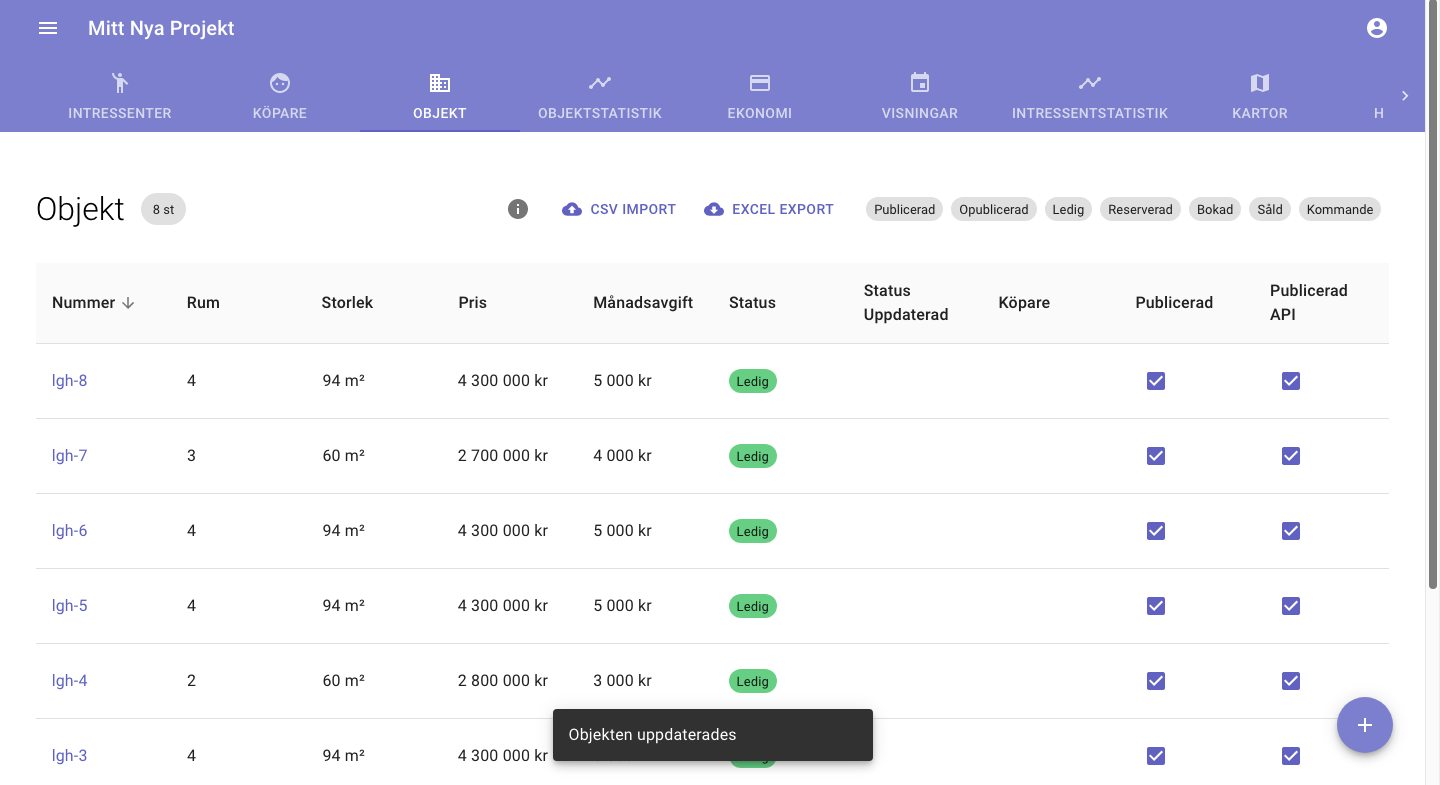This screenshot has width=1440, height=785.
Task: Click the Excel Export button
Action: pyautogui.click(x=769, y=209)
